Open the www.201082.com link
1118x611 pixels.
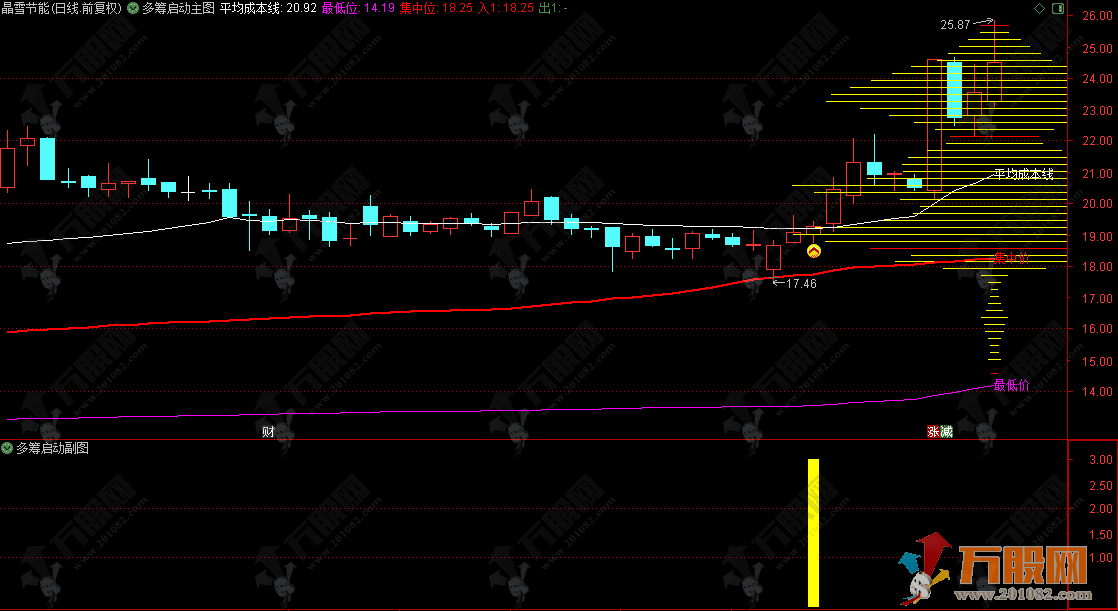tap(1023, 595)
